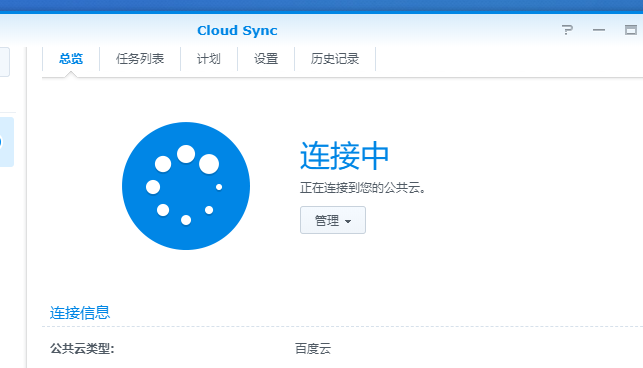Open the 任务列表 tab
Screen dimensions: 643x368
[x=140, y=59]
